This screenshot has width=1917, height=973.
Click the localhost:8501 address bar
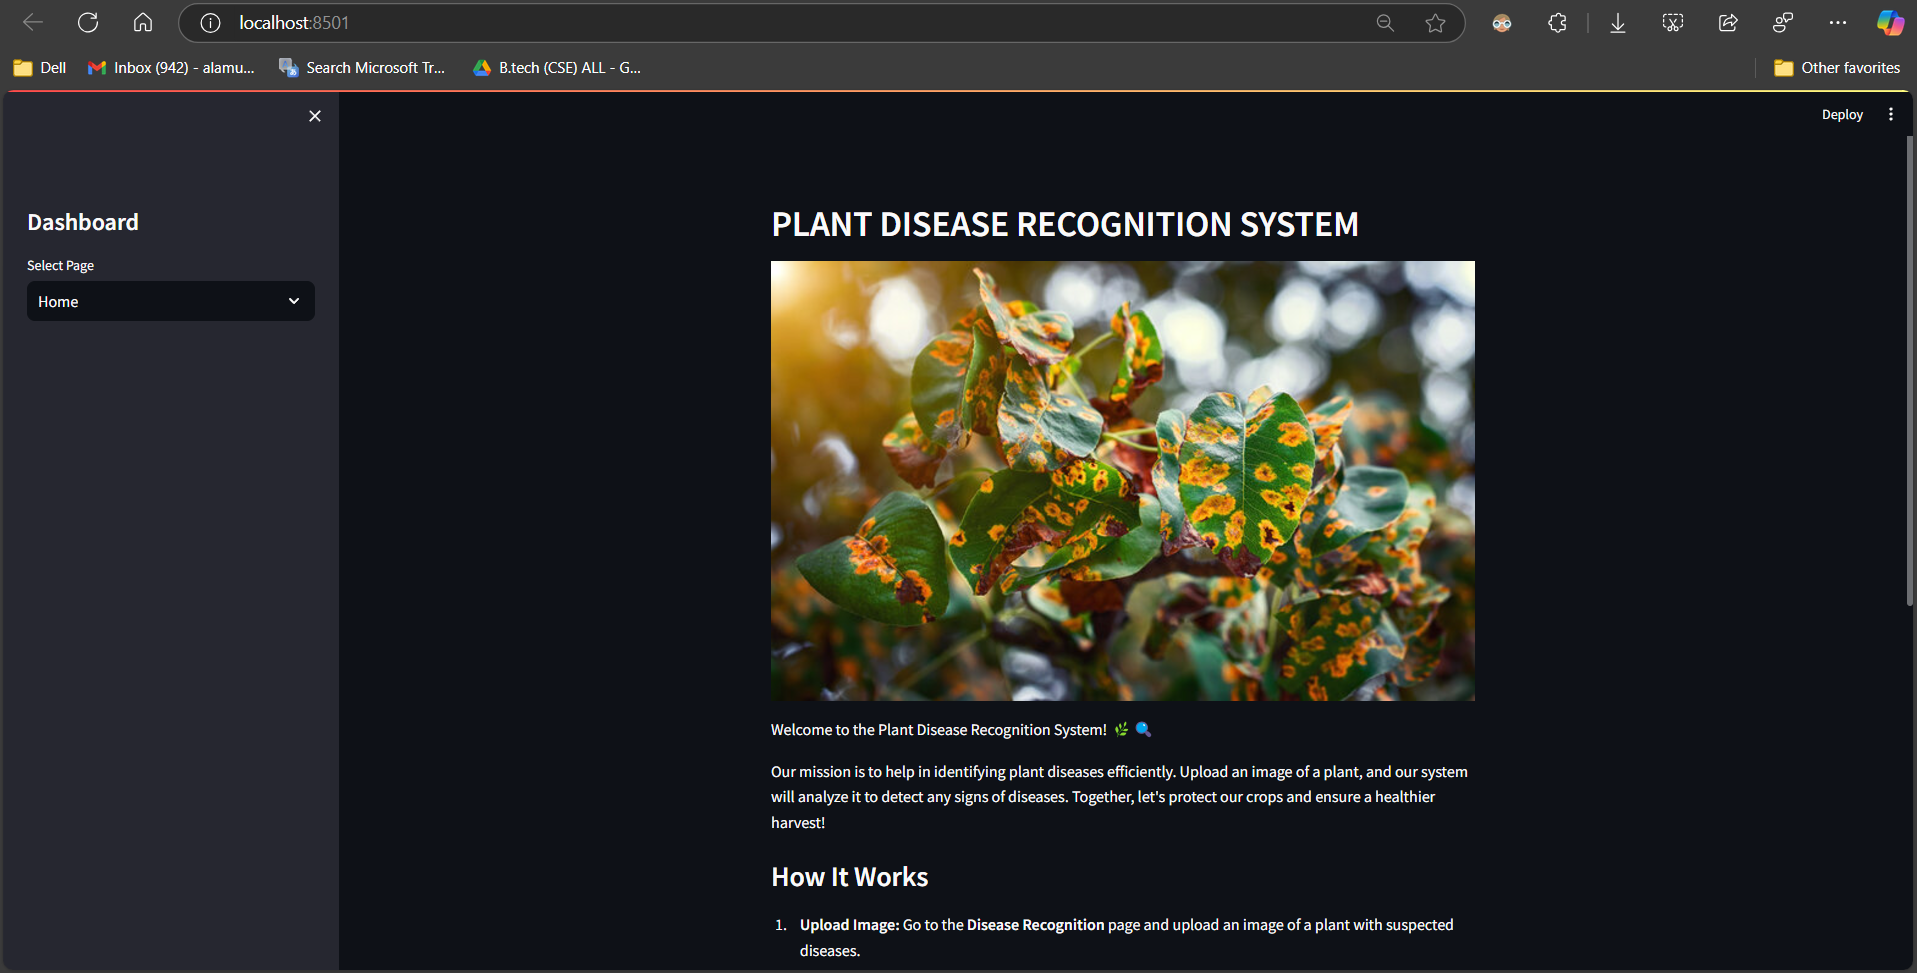(x=700, y=23)
